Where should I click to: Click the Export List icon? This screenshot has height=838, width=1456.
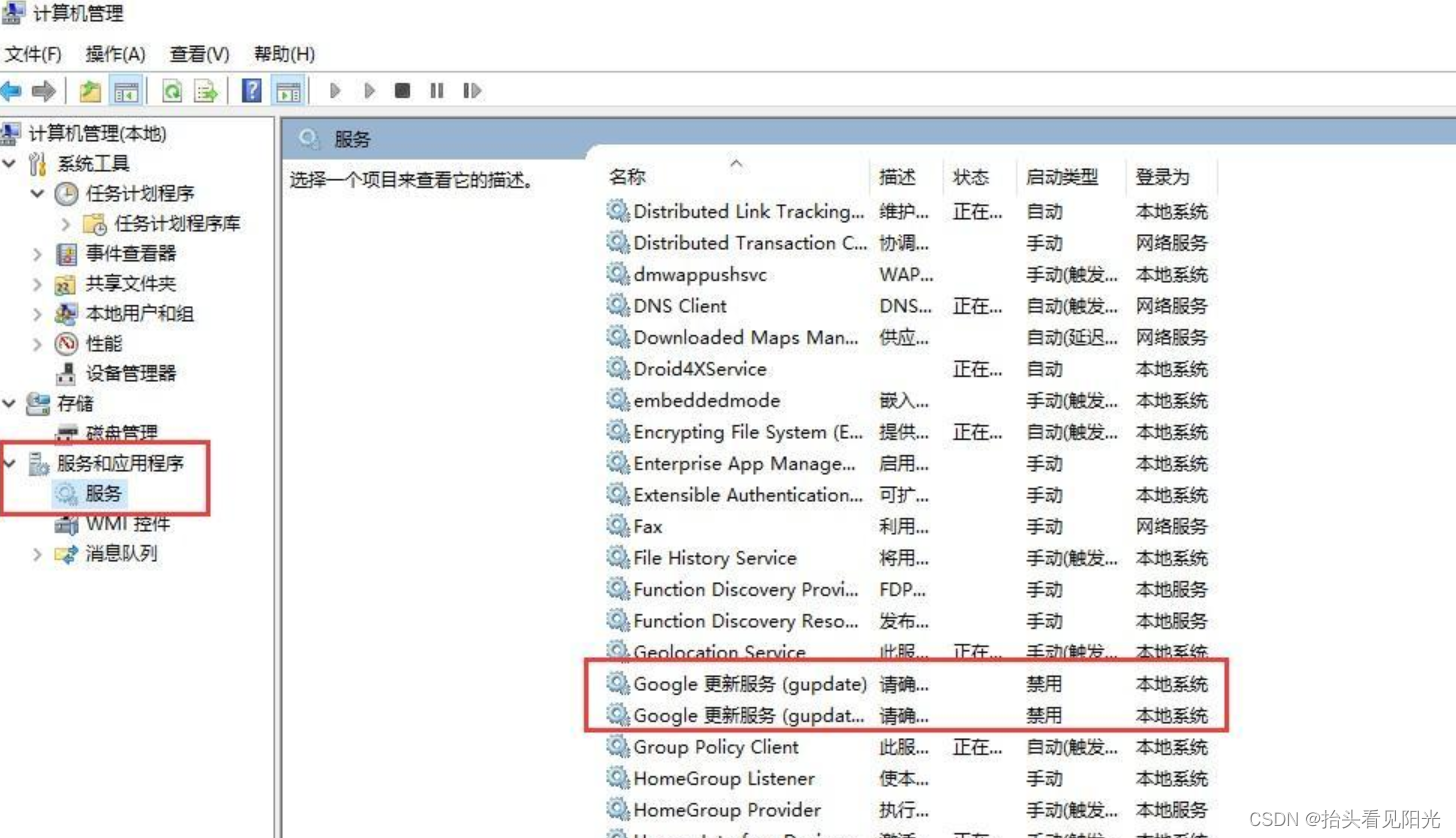[203, 91]
